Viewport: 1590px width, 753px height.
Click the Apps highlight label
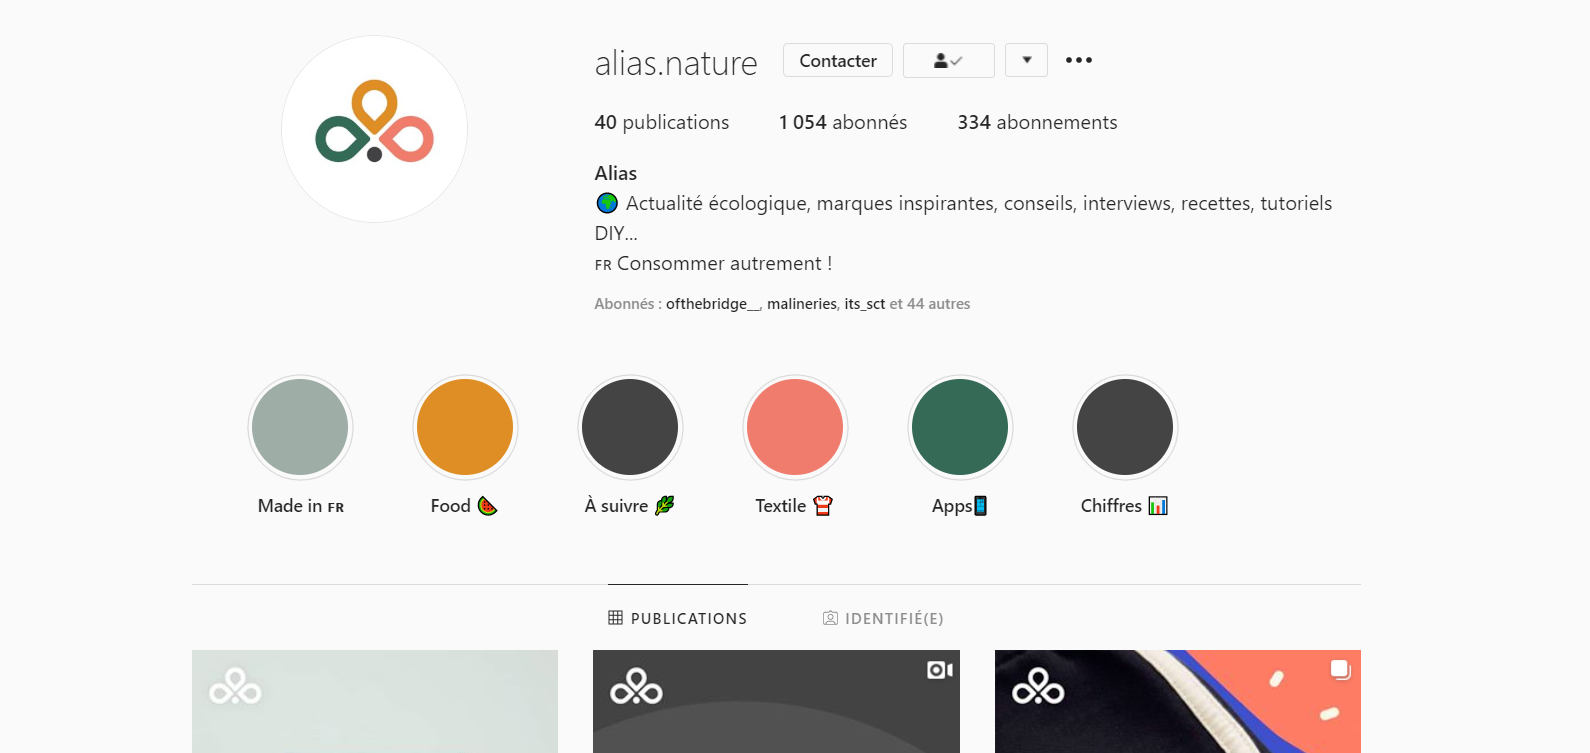click(x=960, y=506)
